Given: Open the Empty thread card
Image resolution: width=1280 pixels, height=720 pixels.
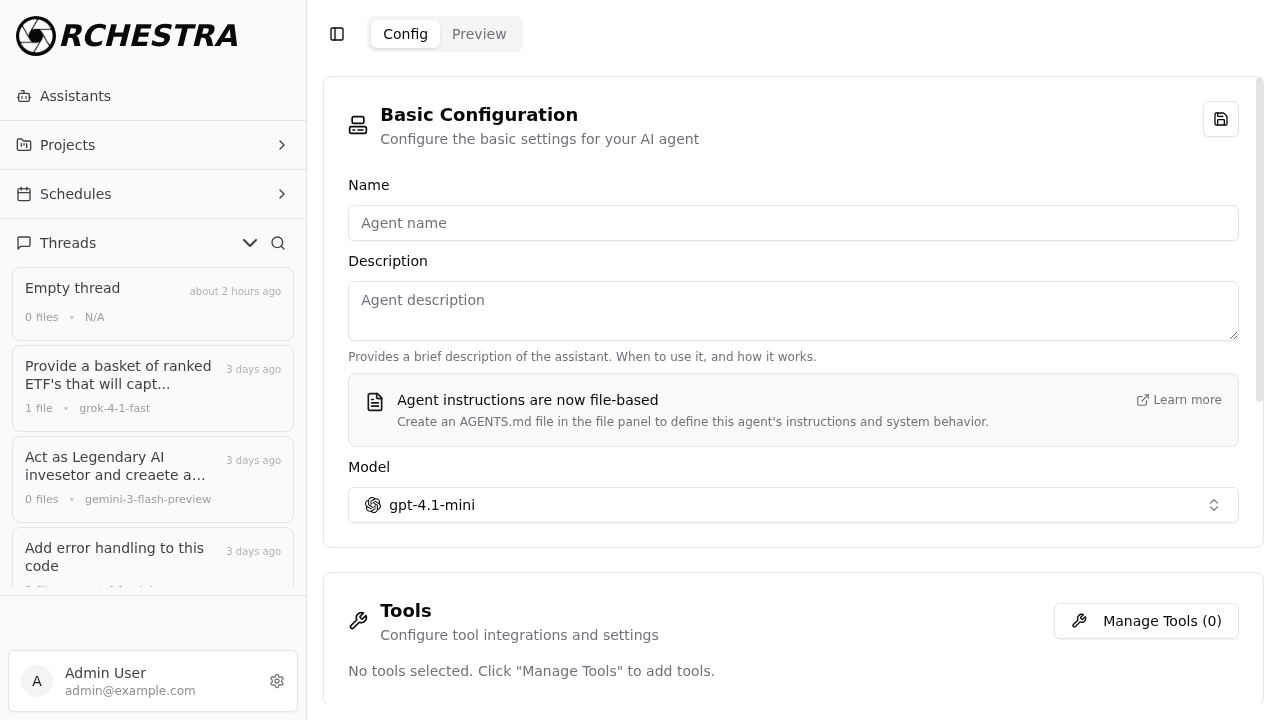Looking at the screenshot, I should click(x=153, y=304).
